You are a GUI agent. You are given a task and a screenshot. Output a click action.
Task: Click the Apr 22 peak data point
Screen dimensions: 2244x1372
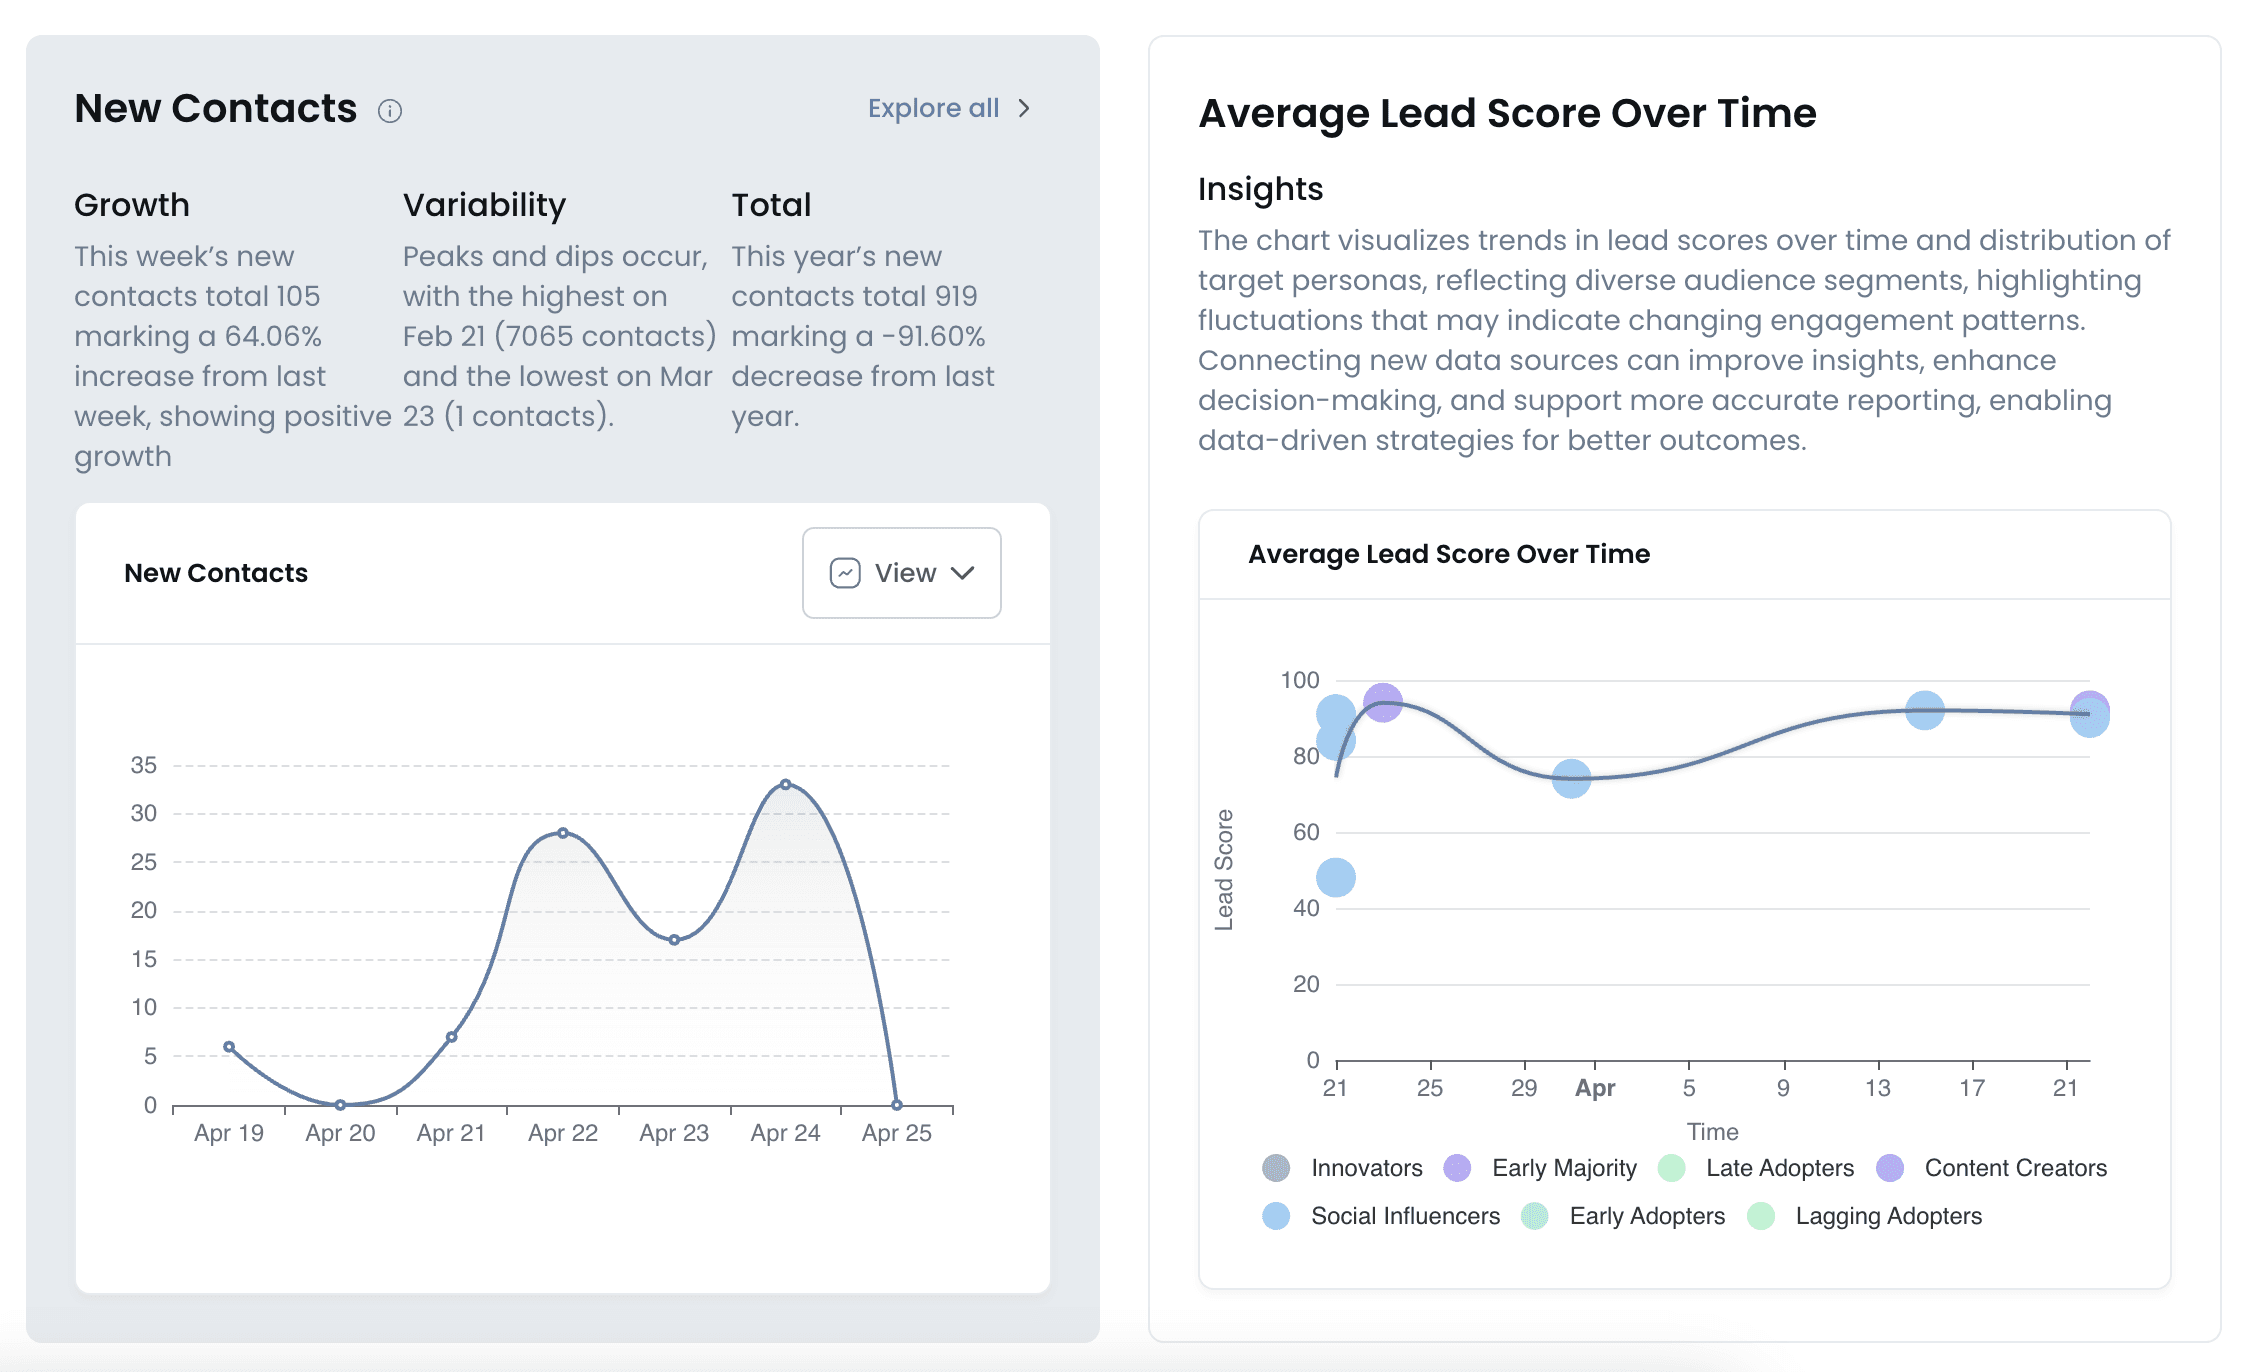563,833
